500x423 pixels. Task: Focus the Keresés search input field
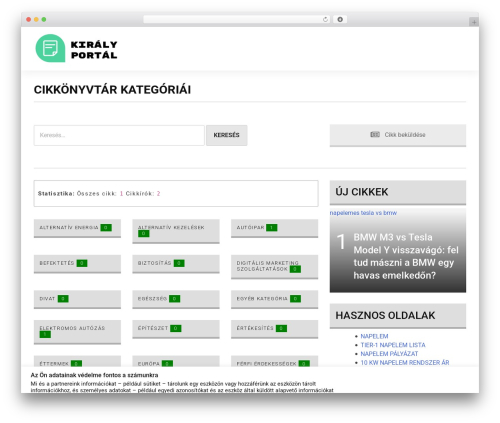coord(119,135)
